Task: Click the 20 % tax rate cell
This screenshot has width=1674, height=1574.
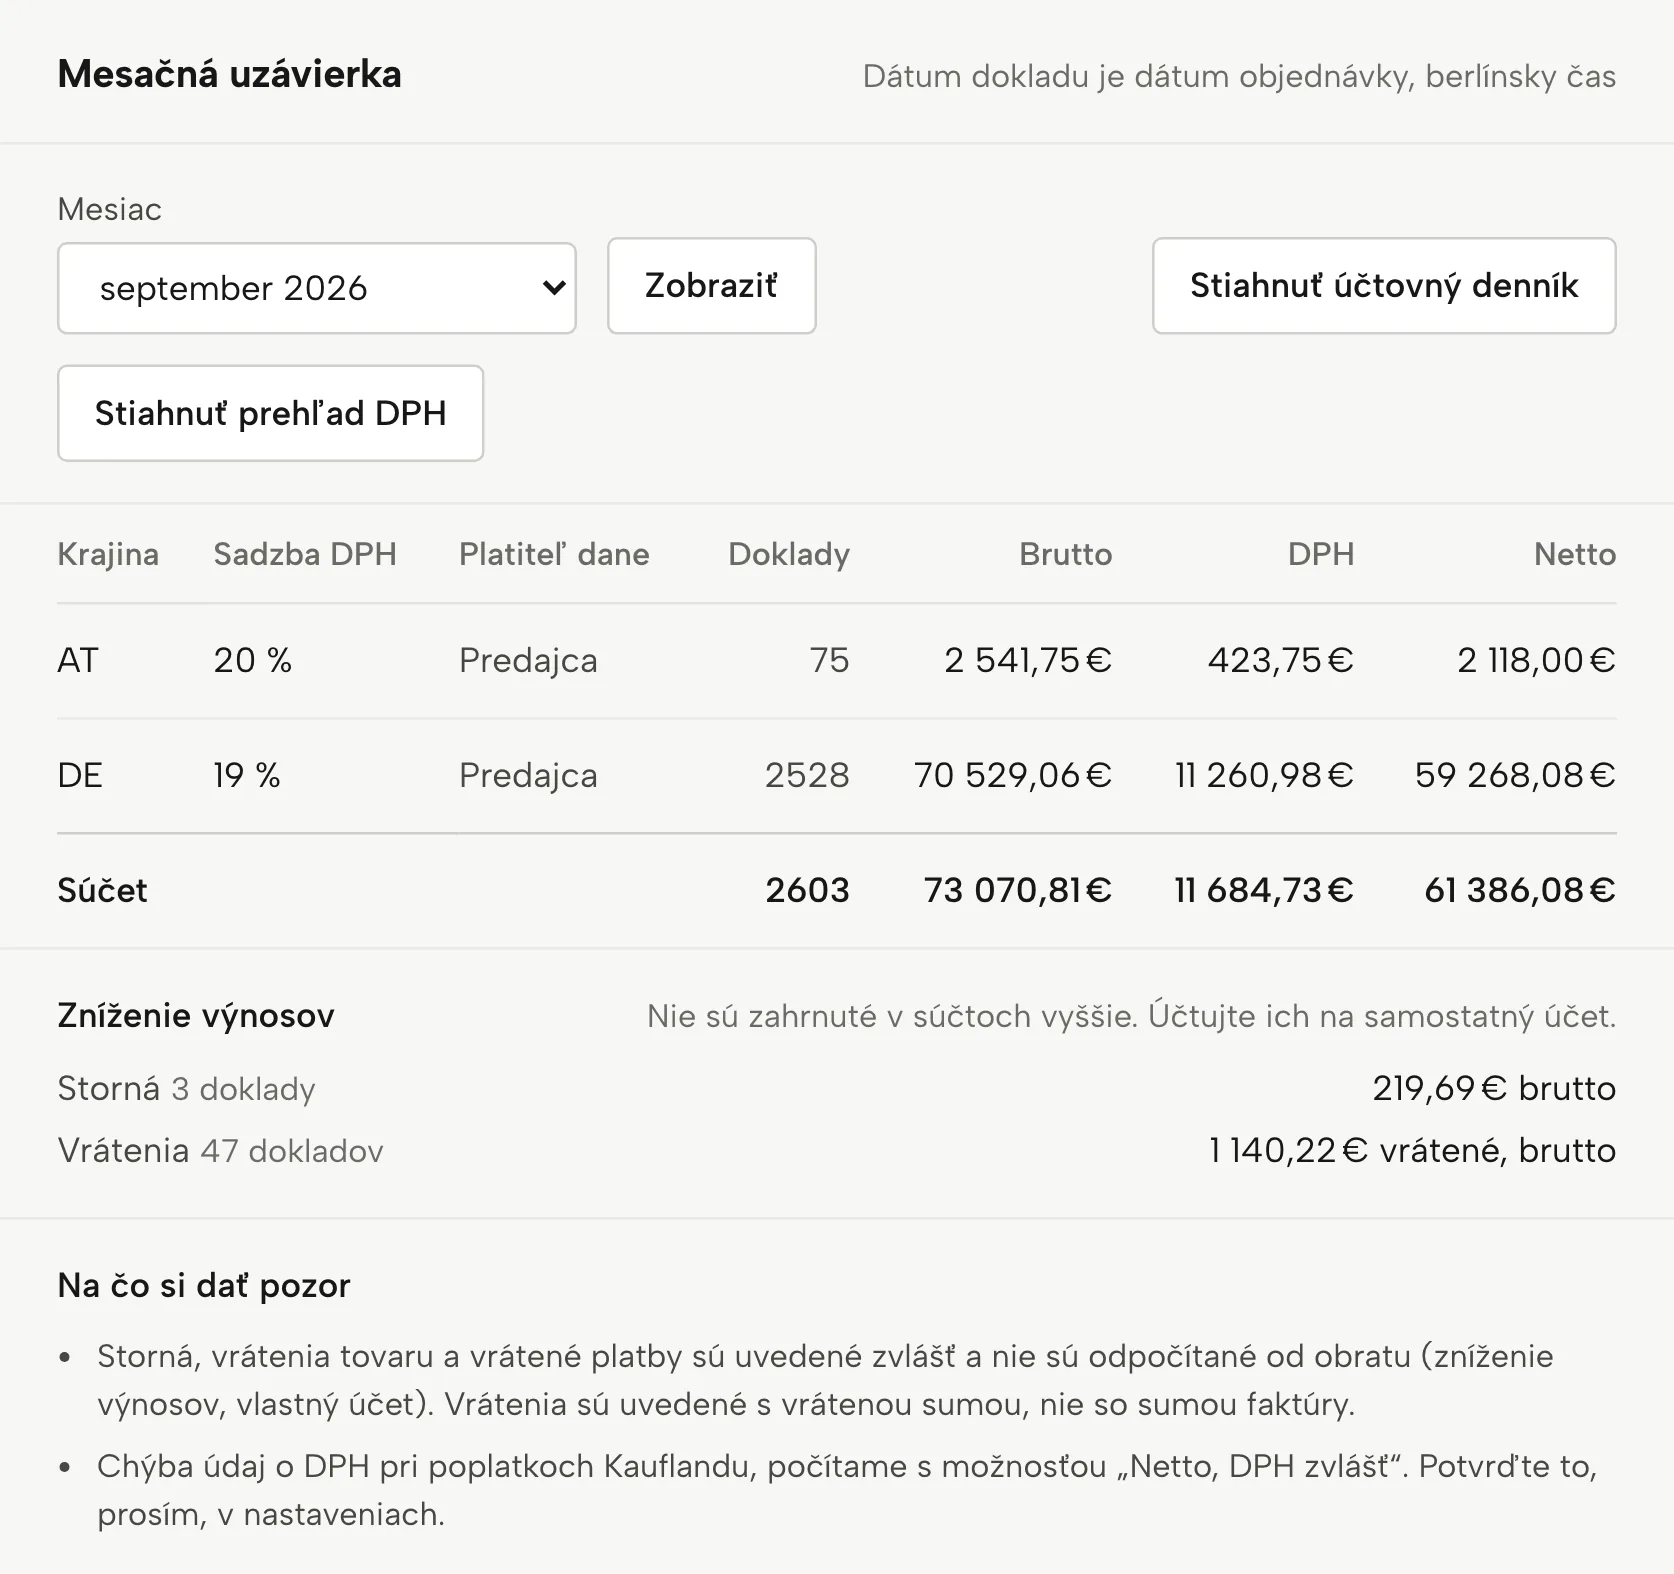Action: (x=253, y=660)
